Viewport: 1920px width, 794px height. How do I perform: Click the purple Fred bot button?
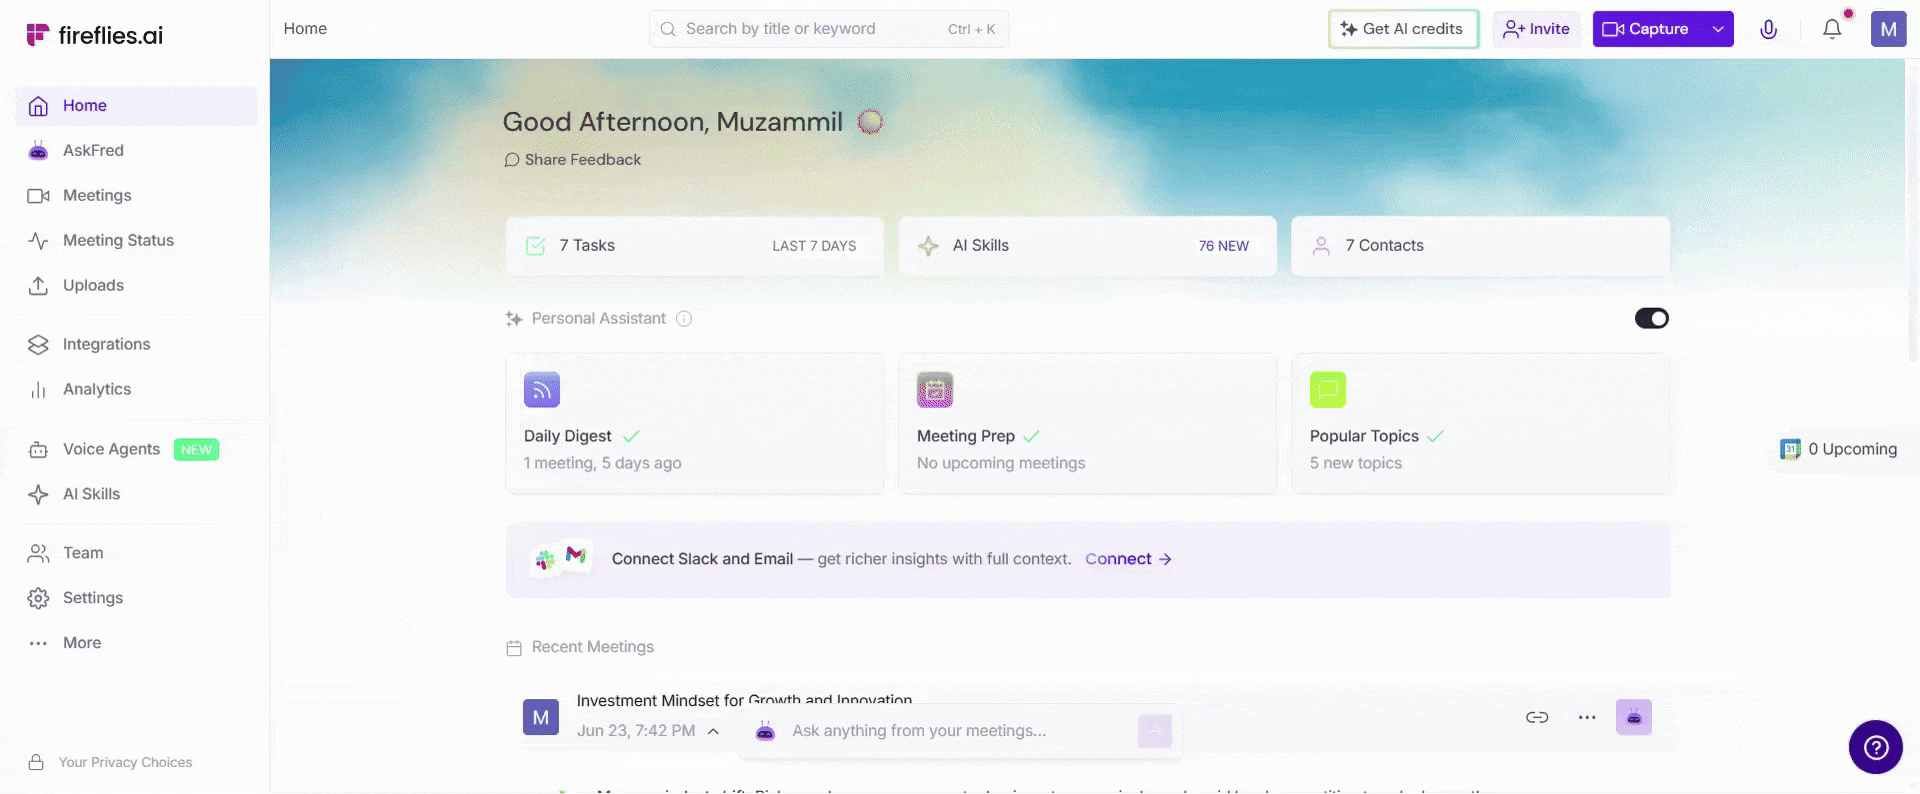point(1634,717)
